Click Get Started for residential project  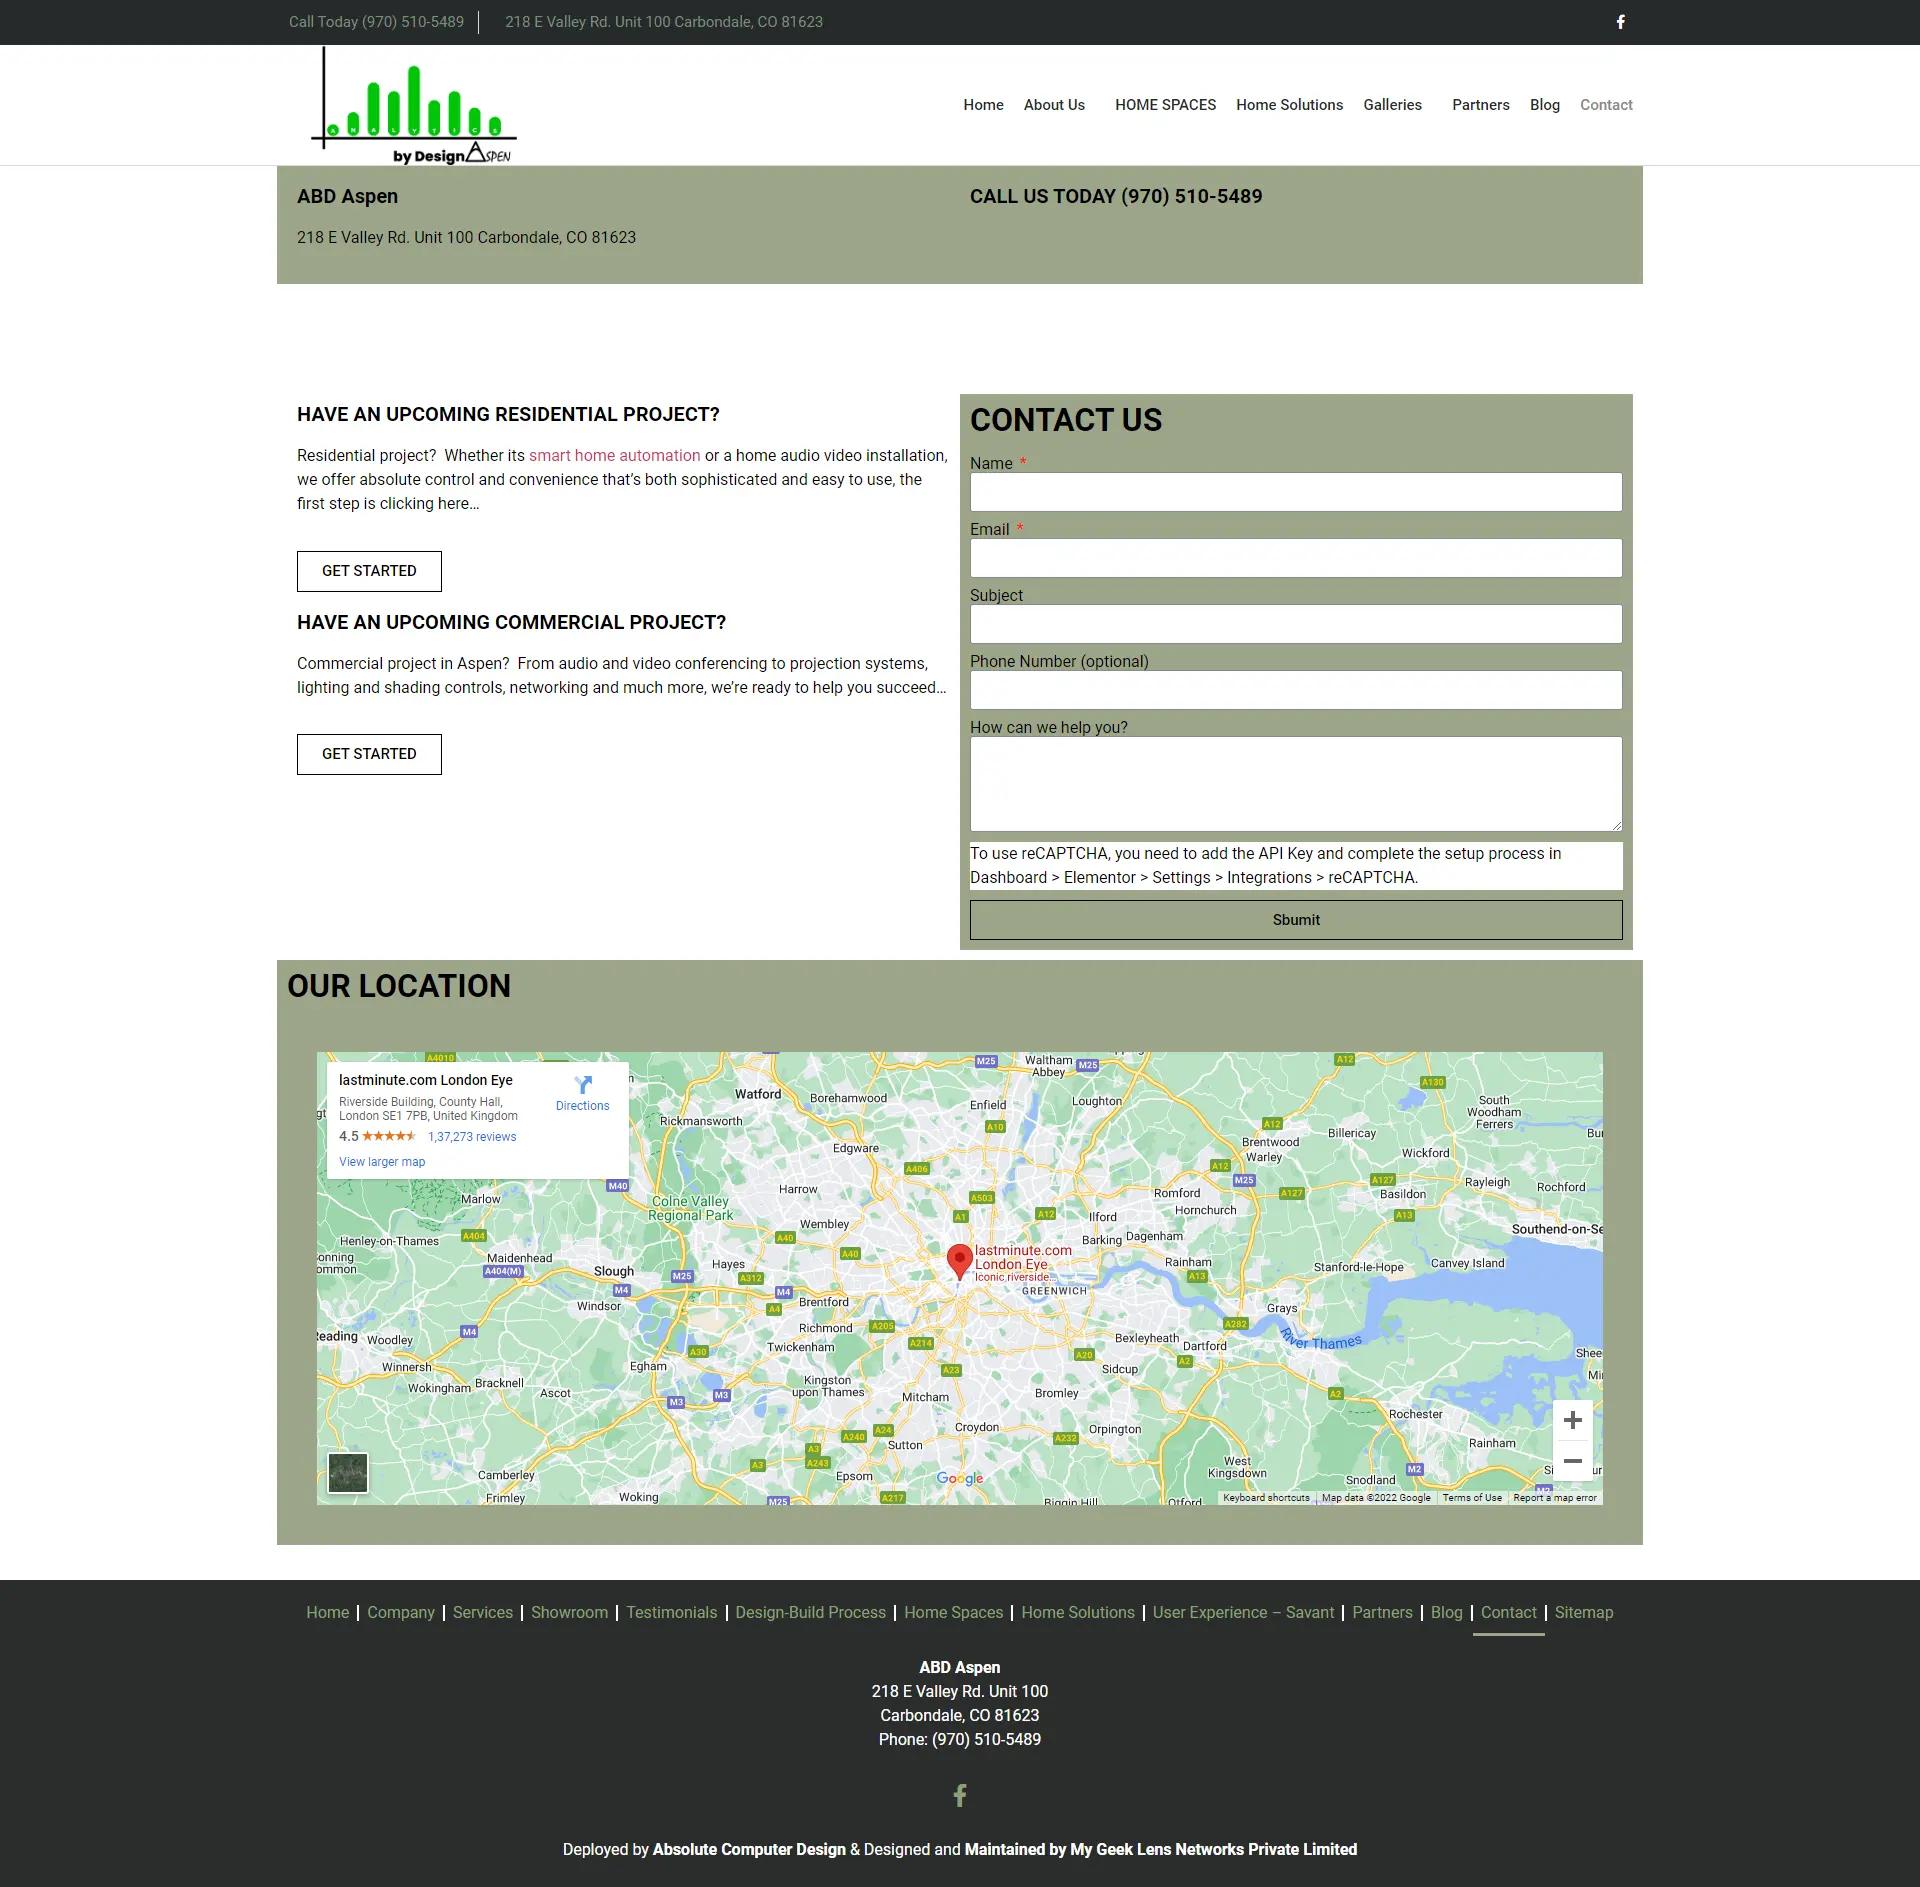369,571
